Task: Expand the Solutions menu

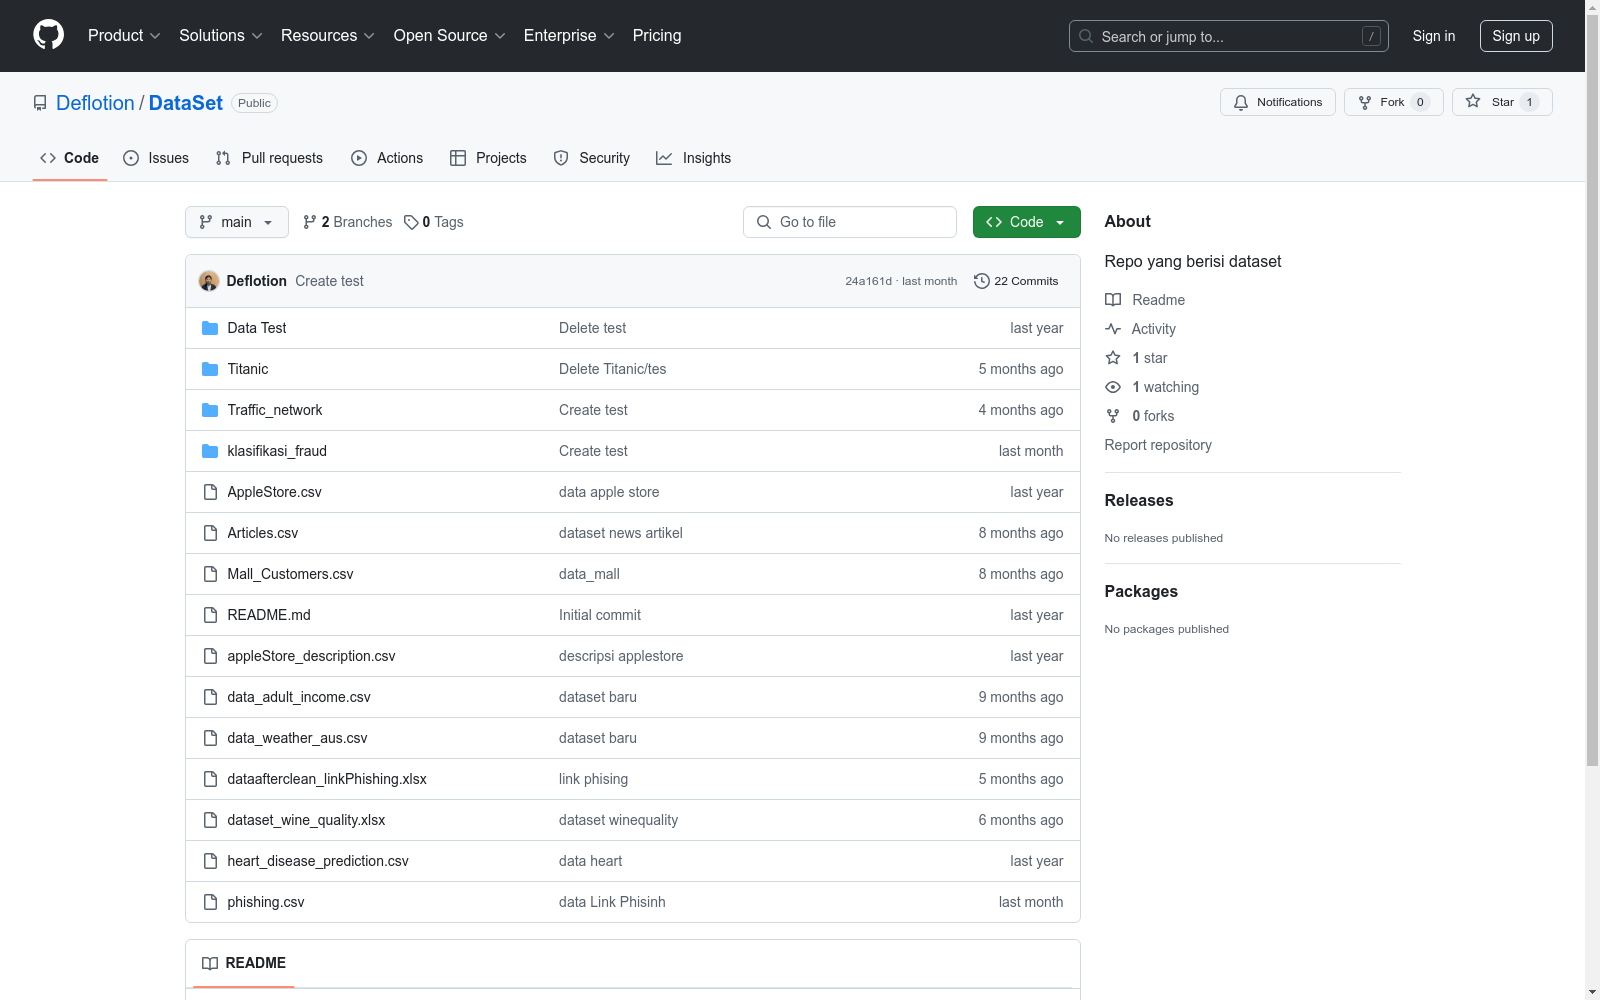Action: click(221, 36)
